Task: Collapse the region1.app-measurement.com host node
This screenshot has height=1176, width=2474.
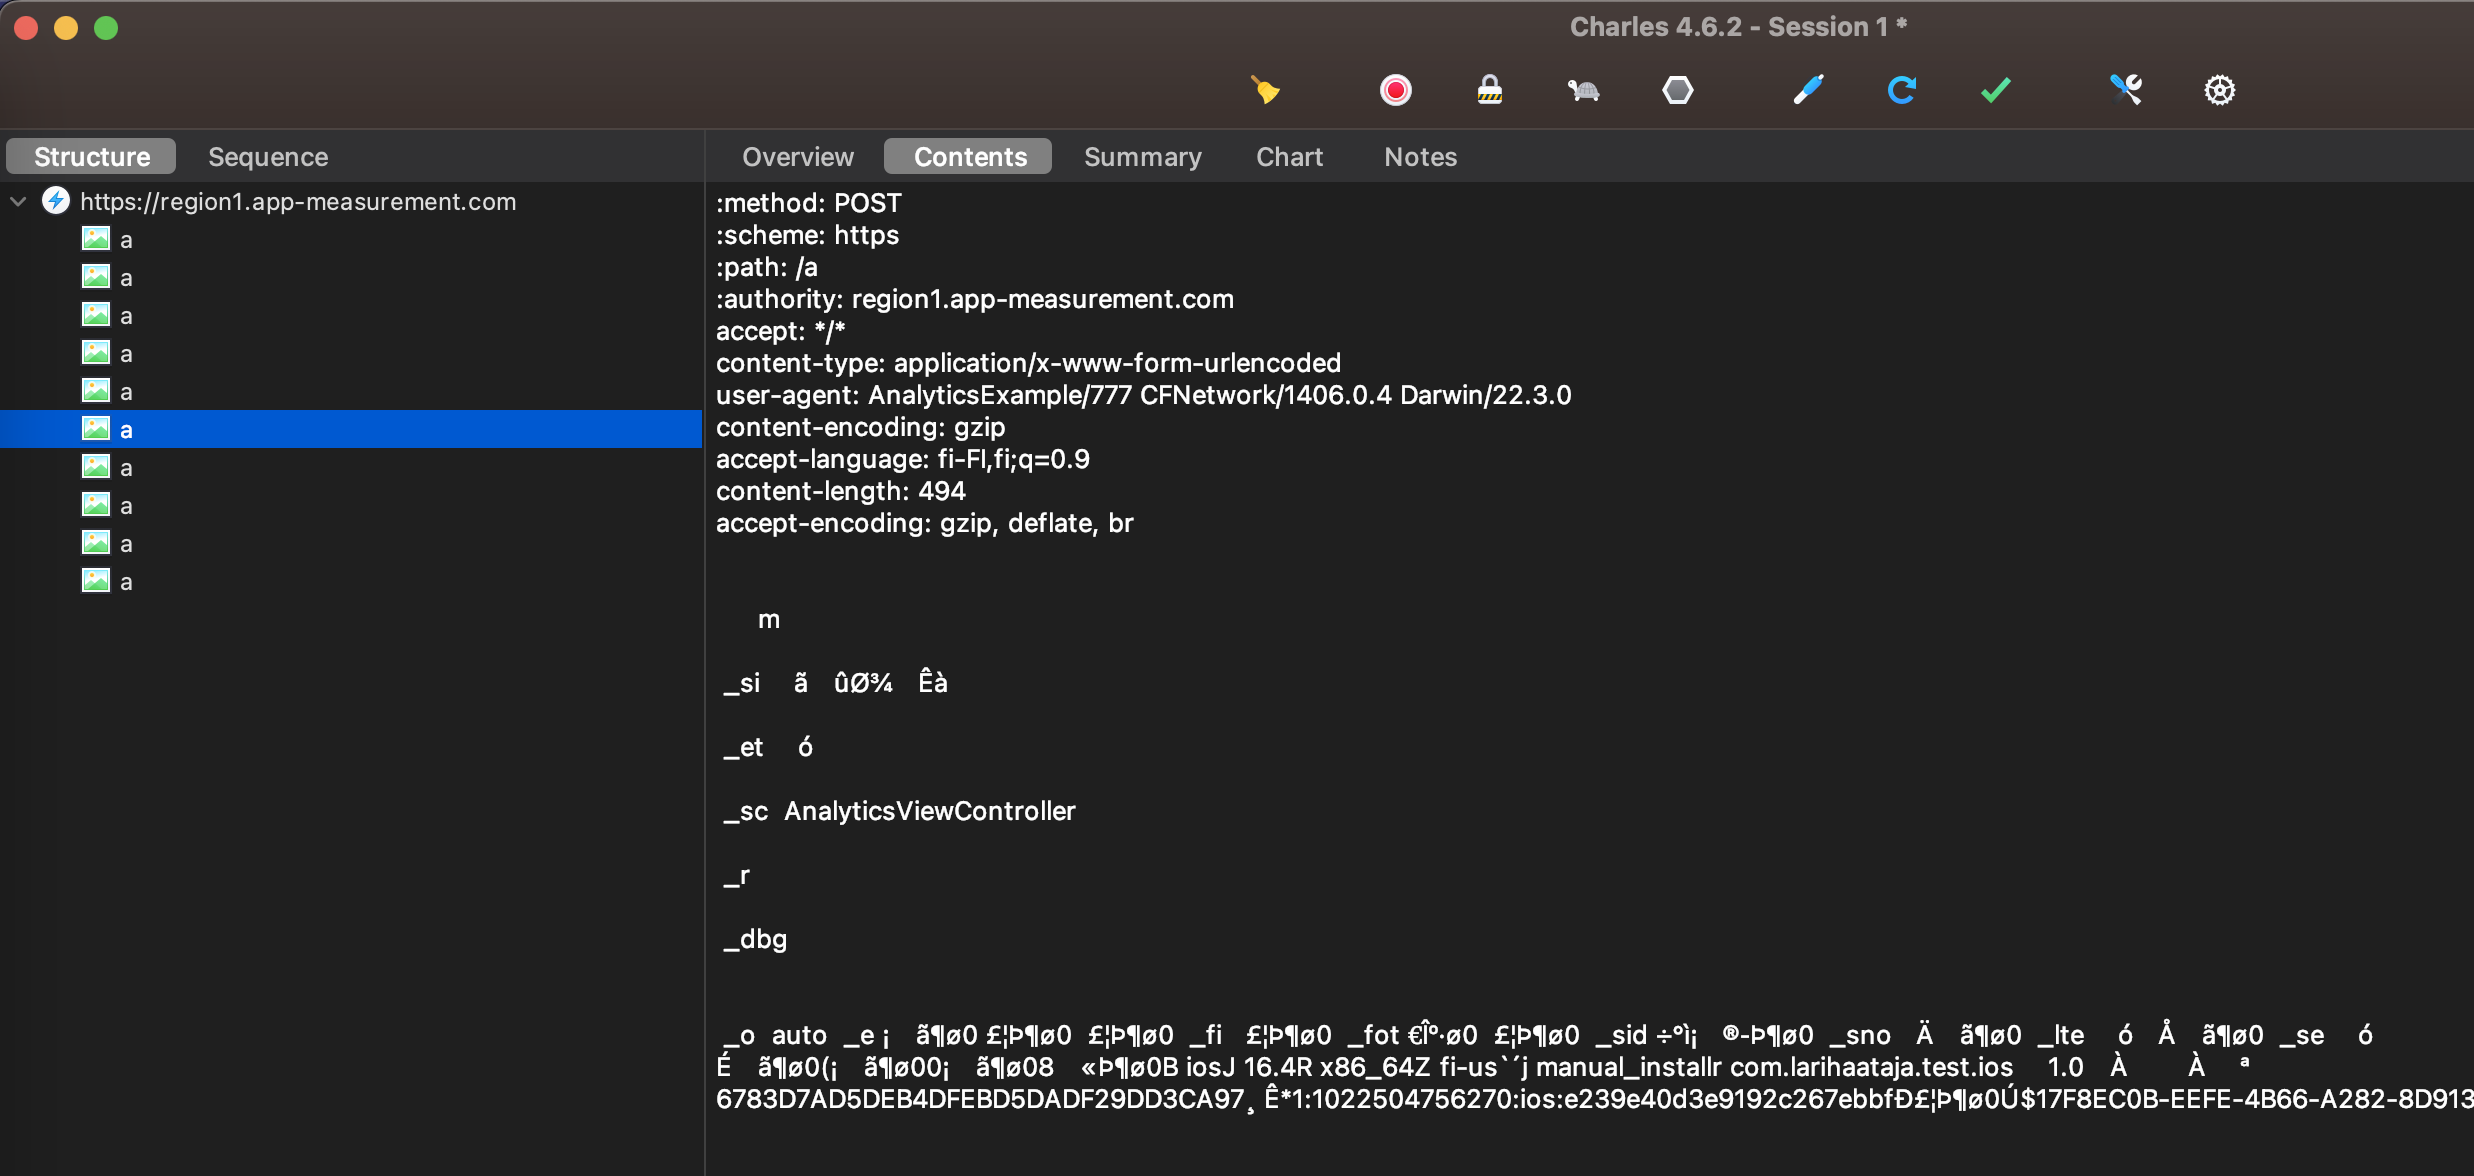Action: click(18, 201)
